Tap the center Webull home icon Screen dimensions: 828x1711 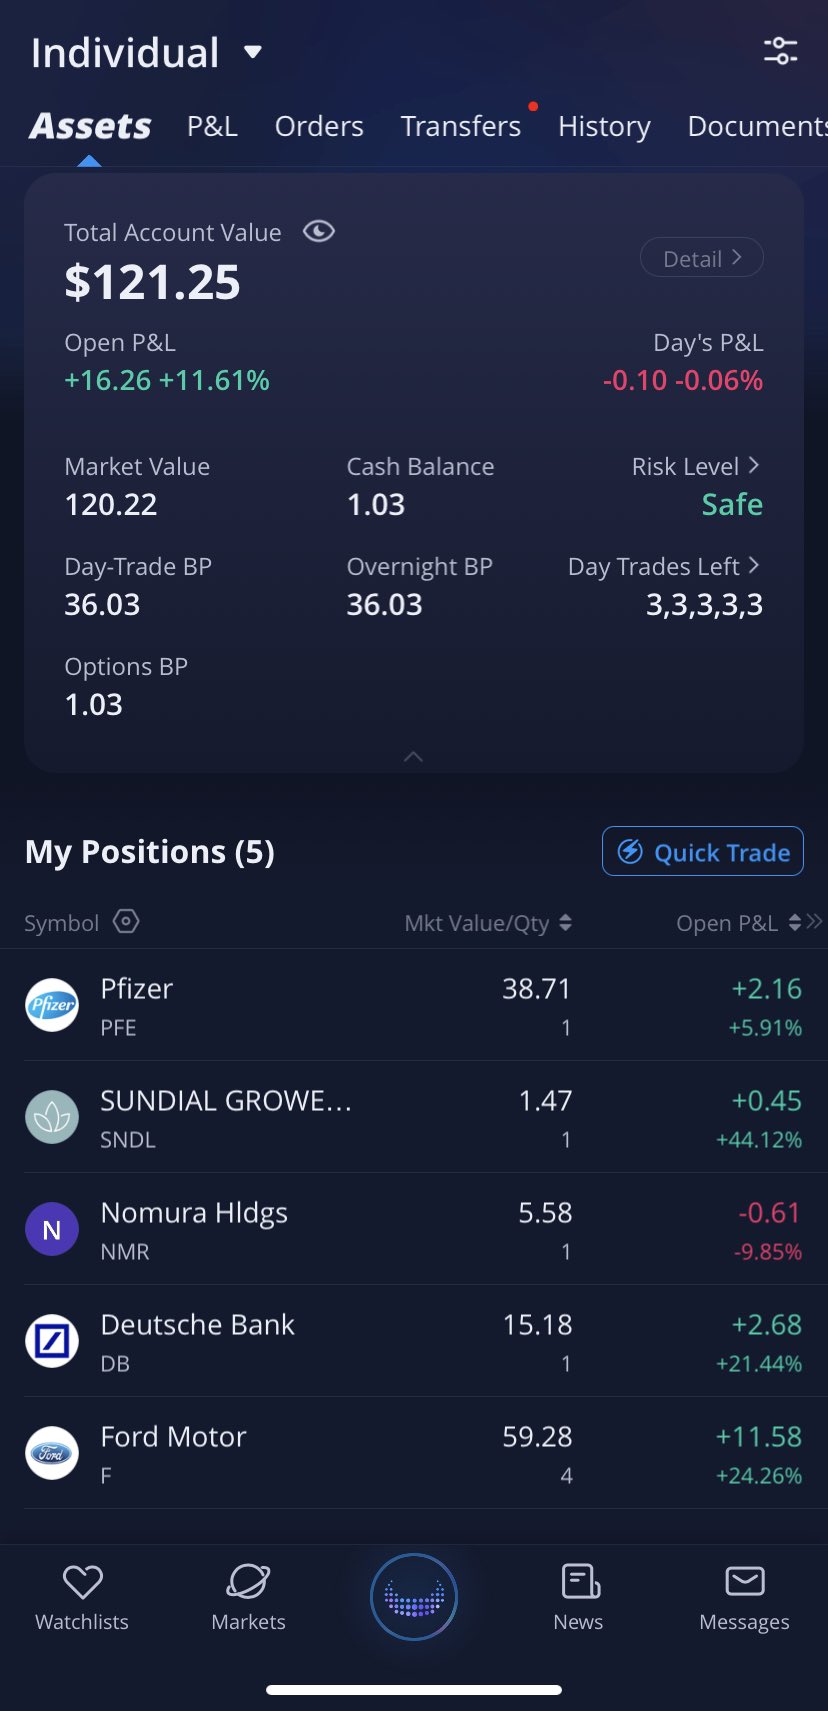click(x=414, y=1597)
